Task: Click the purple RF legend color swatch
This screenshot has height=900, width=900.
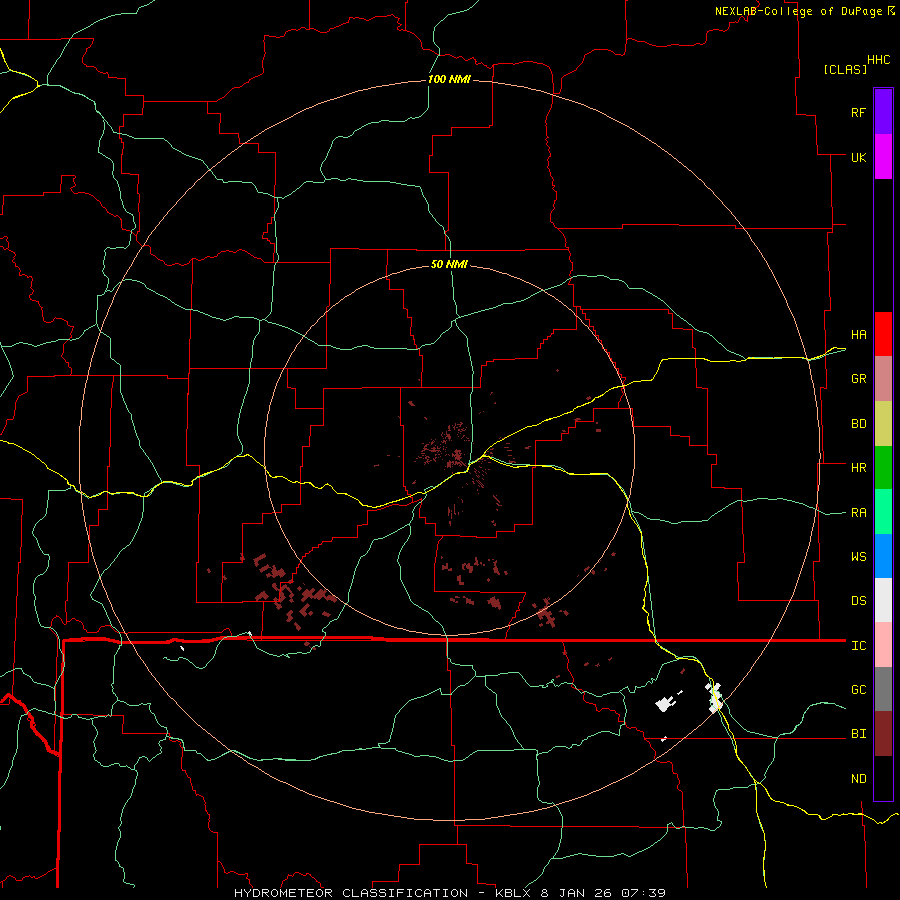Action: [x=883, y=112]
